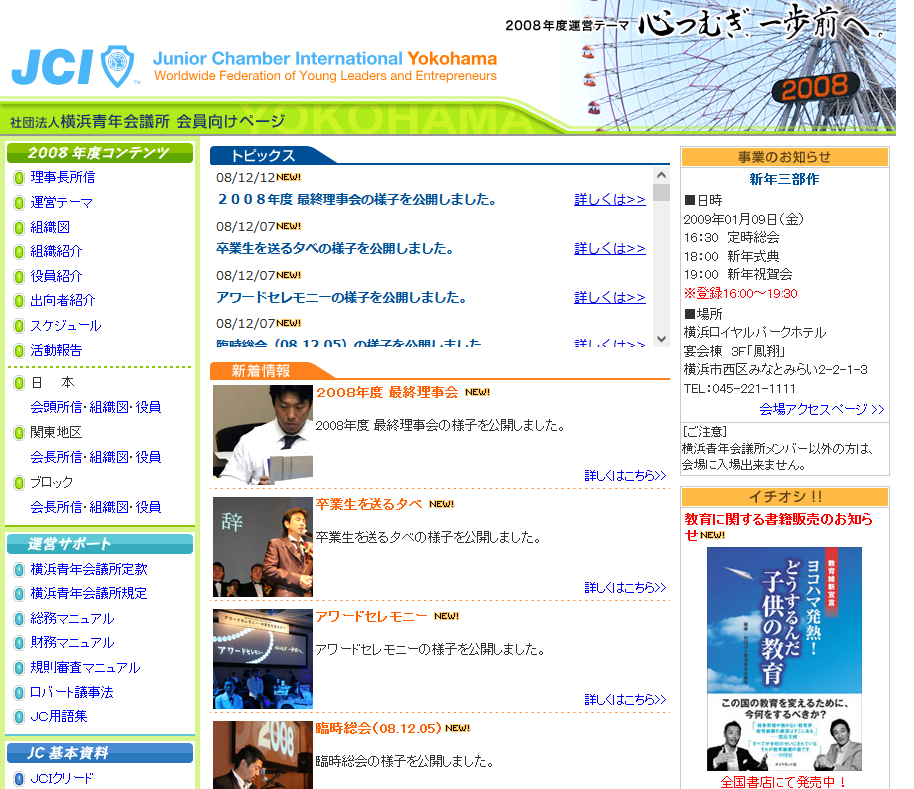This screenshot has width=914, height=789.
Task: Click 新年三部作 event title
Action: point(784,179)
